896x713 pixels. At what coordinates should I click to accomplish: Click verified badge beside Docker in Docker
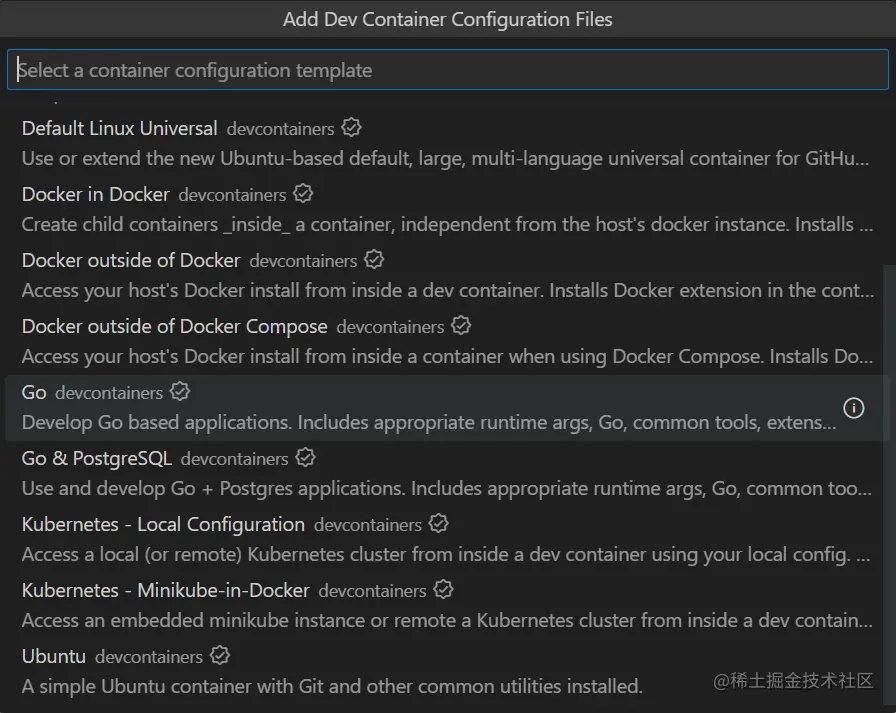pyautogui.click(x=303, y=194)
